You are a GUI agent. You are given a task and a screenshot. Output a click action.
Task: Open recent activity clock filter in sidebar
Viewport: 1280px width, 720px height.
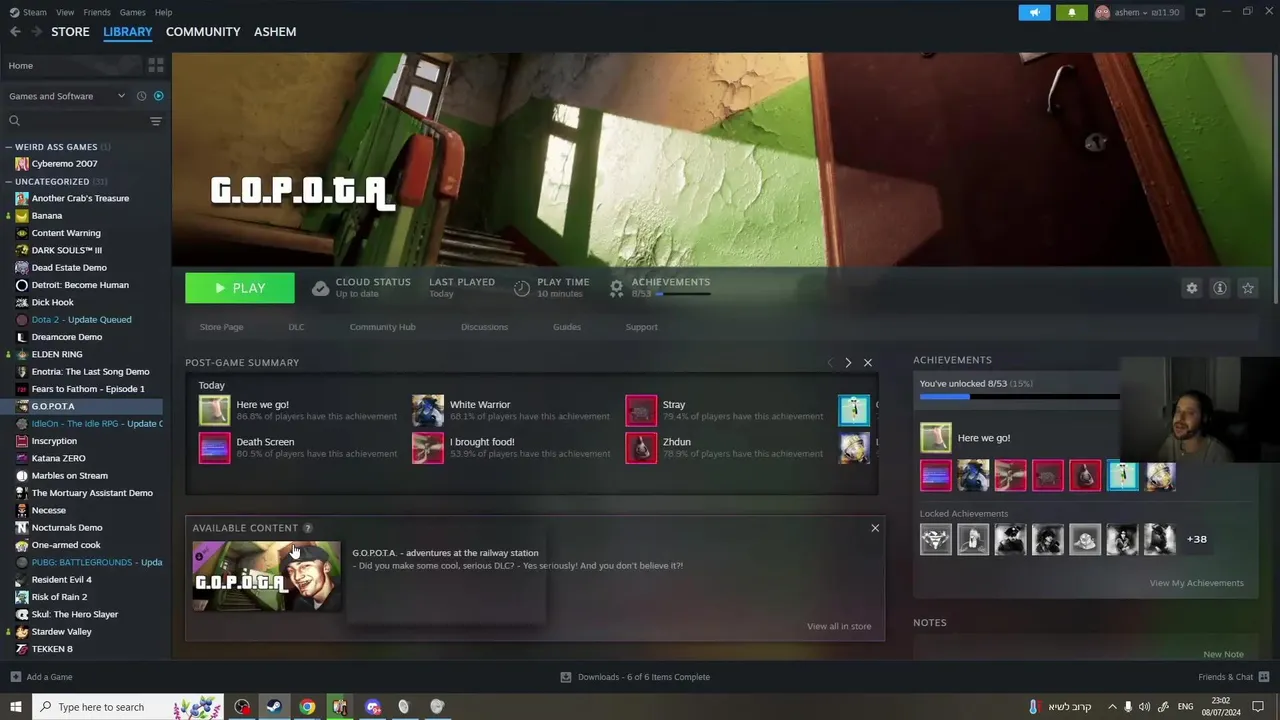pos(141,96)
